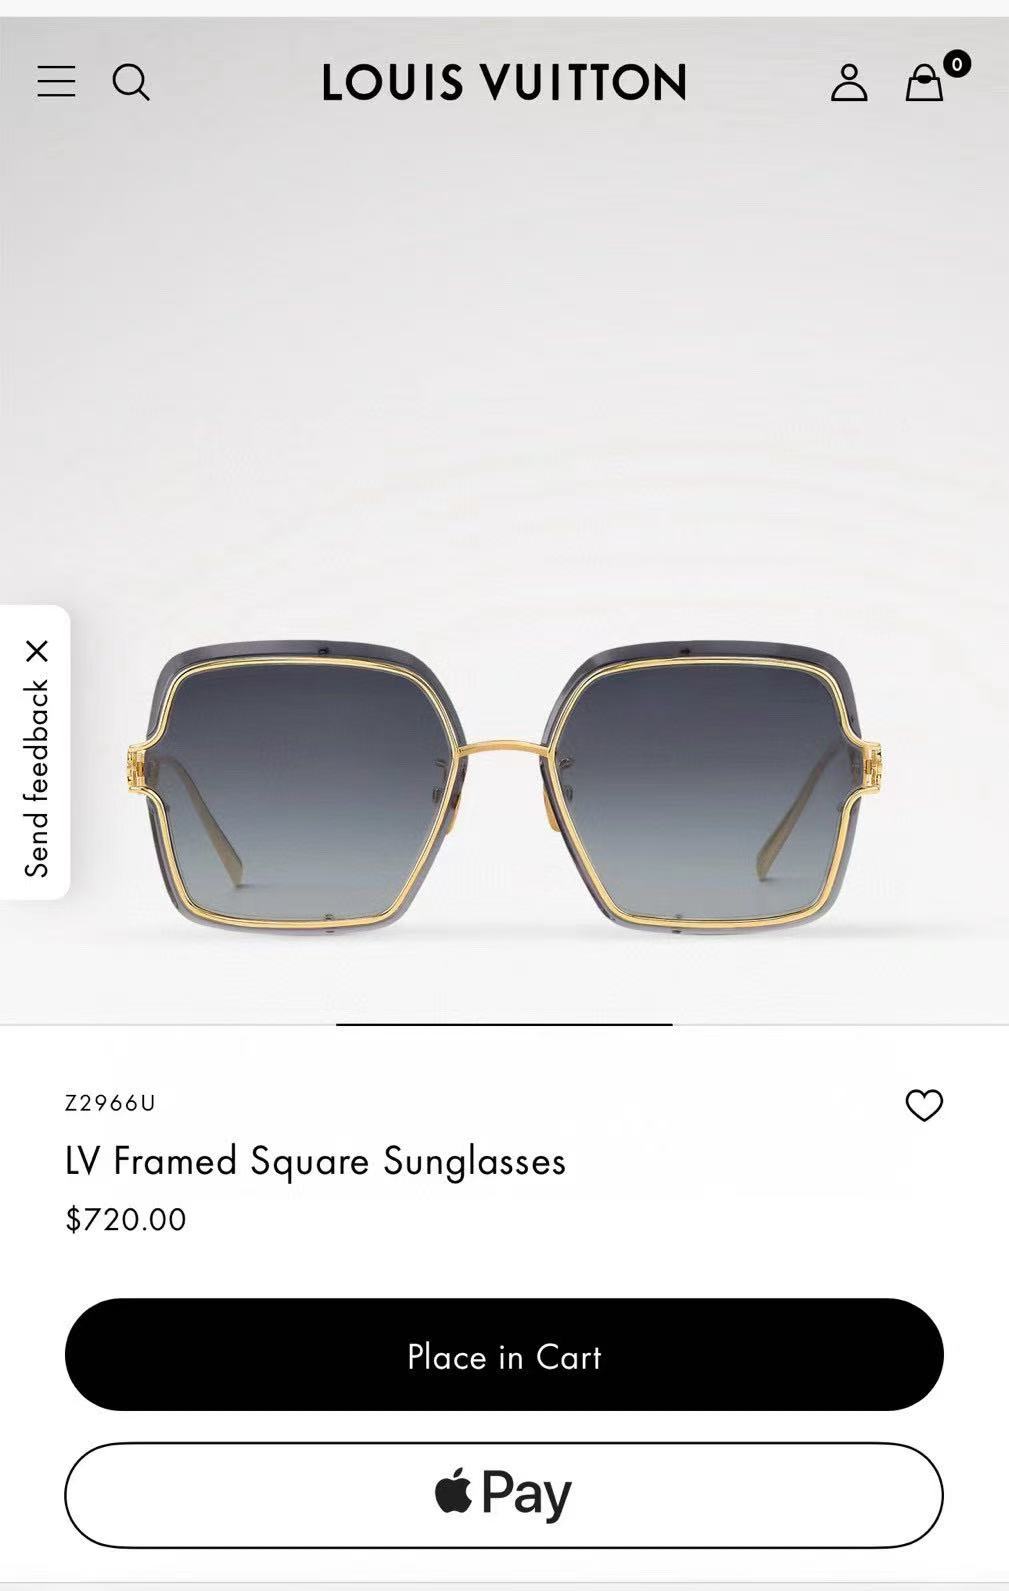This screenshot has width=1009, height=1591.
Task: Open the account profile icon
Action: click(x=849, y=82)
